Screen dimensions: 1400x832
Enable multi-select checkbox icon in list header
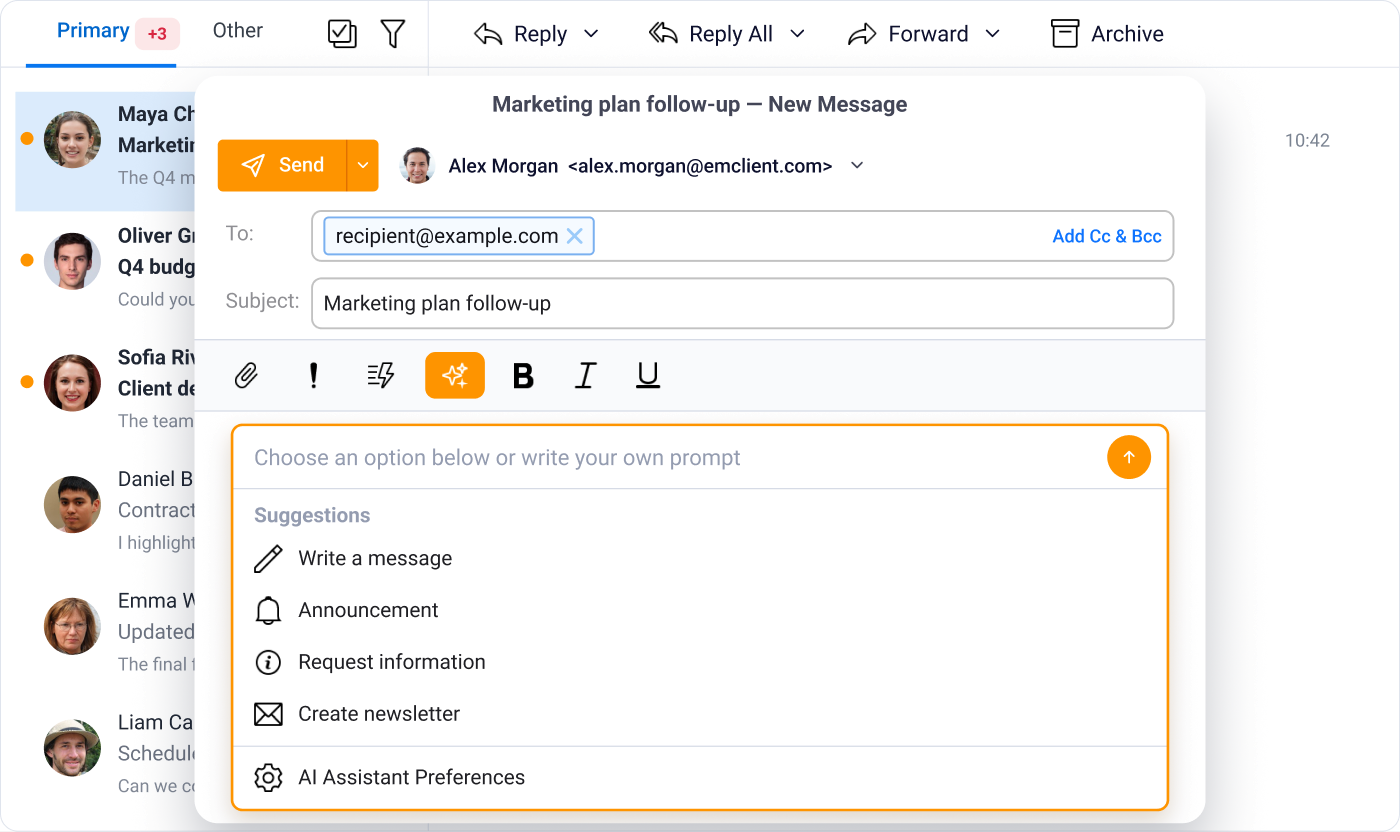click(342, 33)
